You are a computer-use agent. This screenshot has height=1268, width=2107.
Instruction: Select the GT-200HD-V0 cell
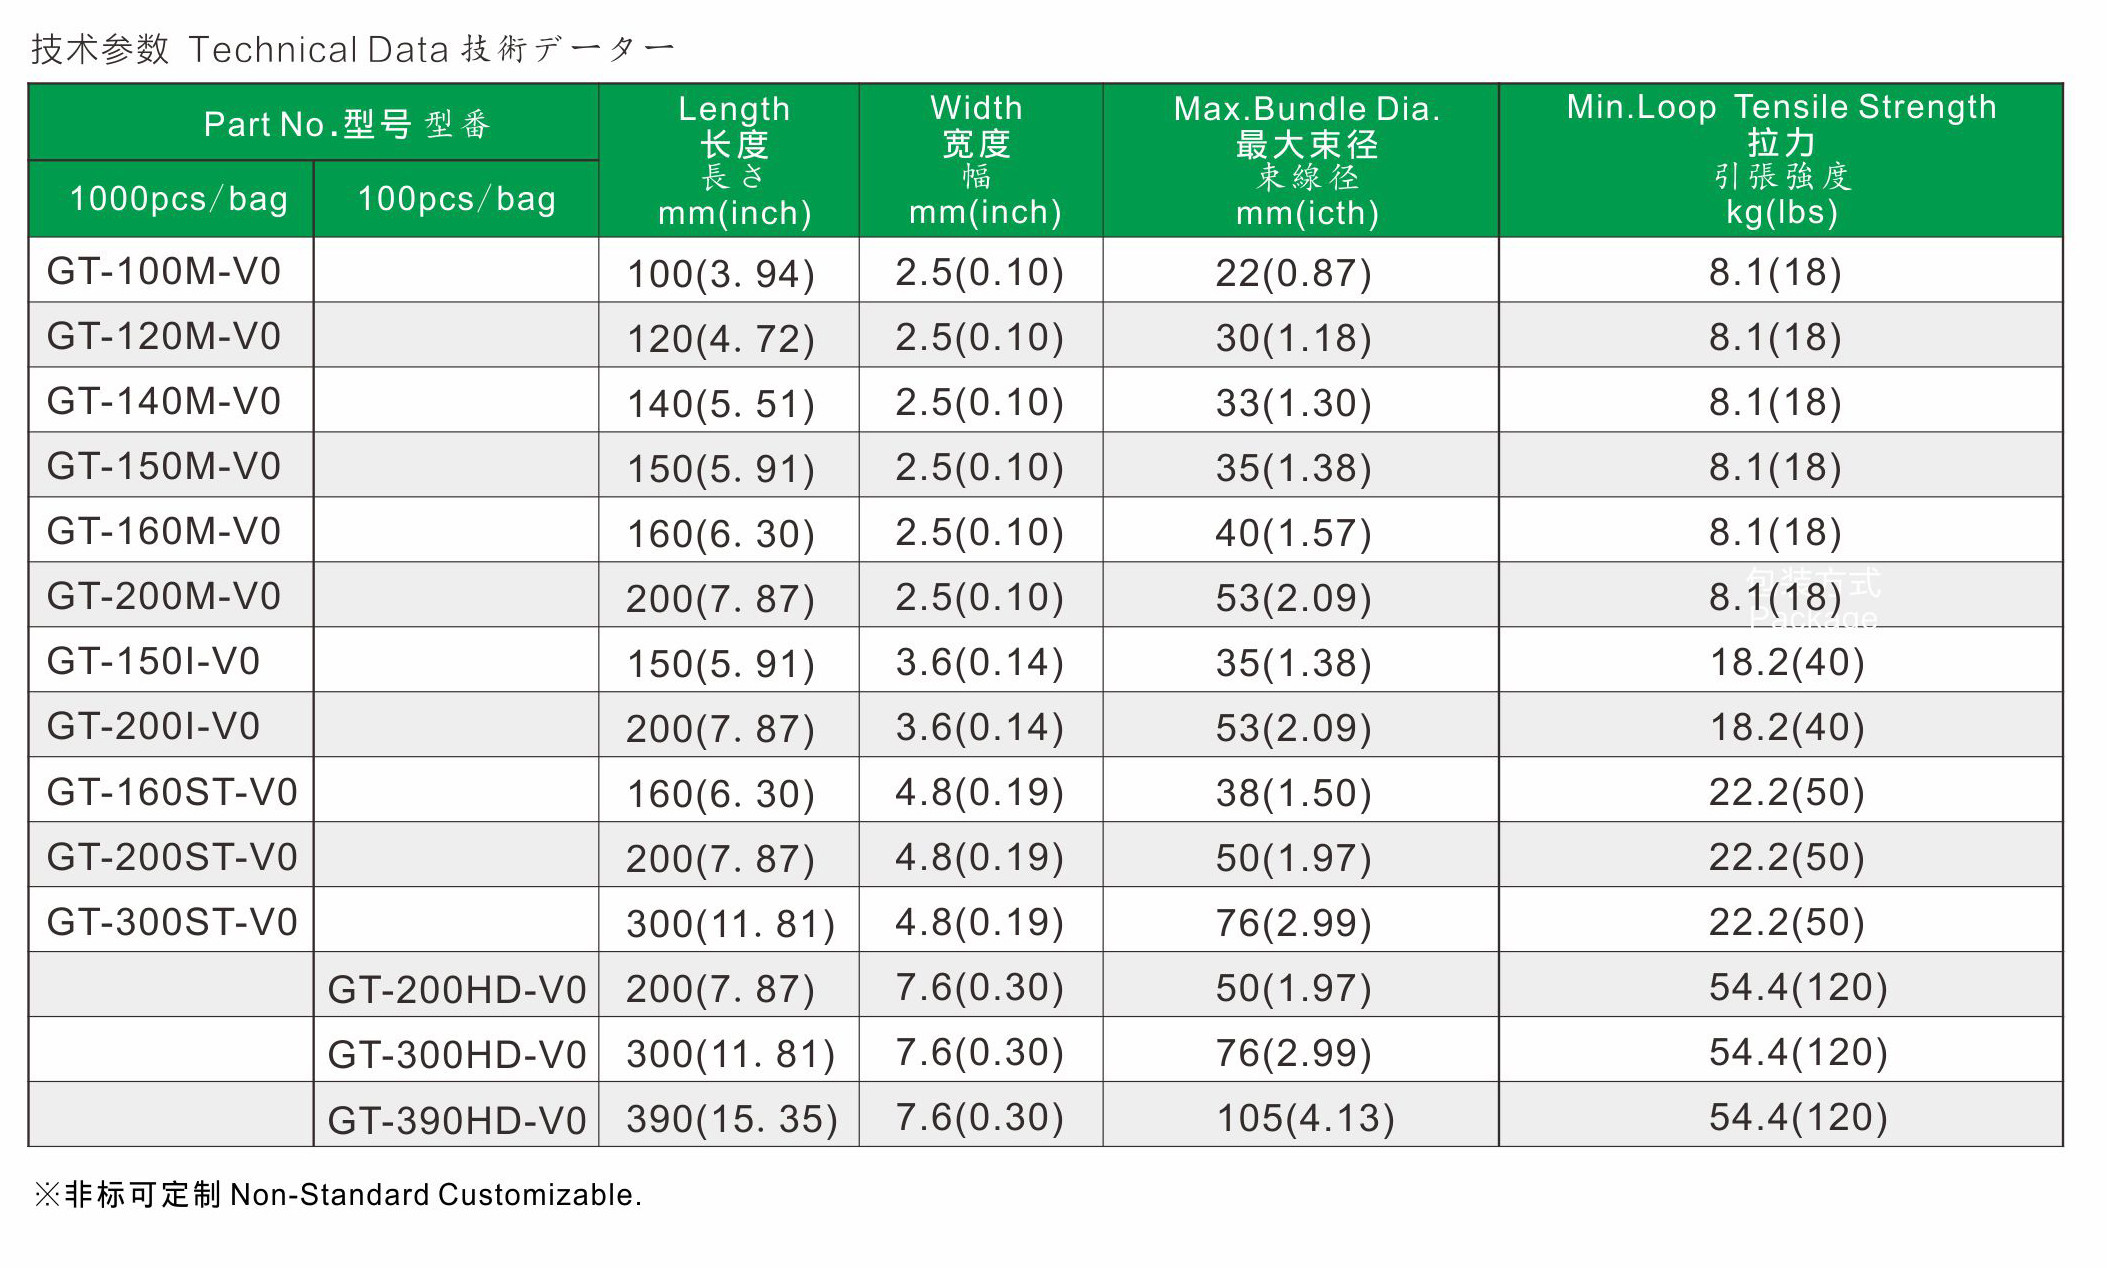point(456,990)
